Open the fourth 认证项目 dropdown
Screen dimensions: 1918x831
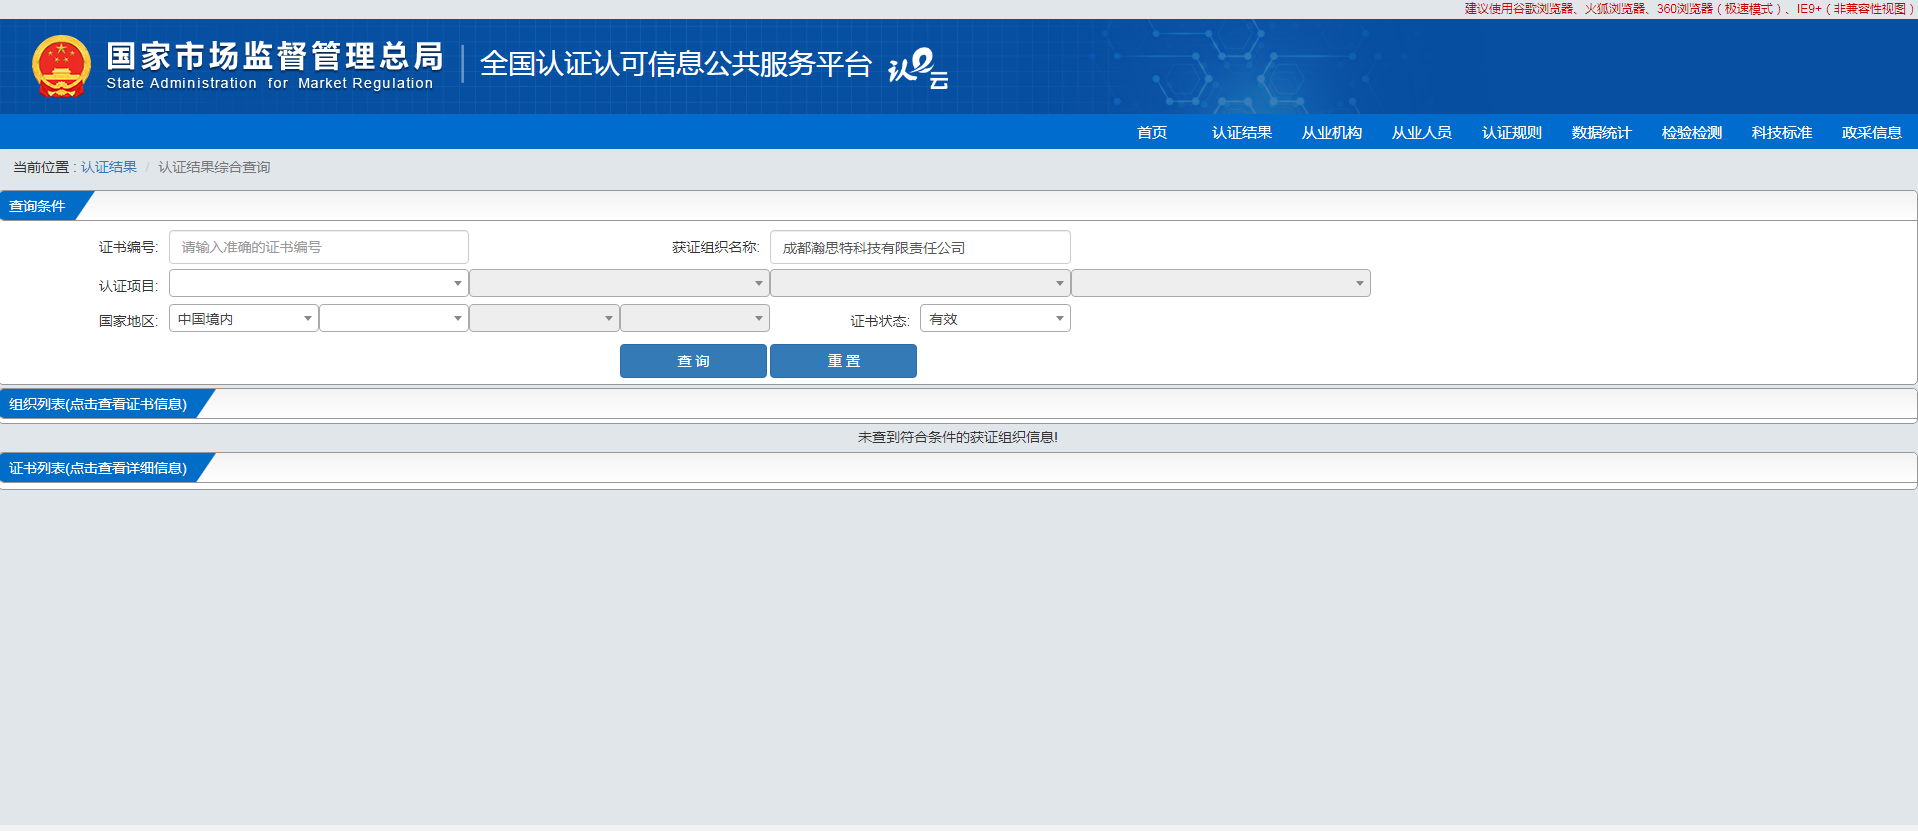pyautogui.click(x=1221, y=283)
